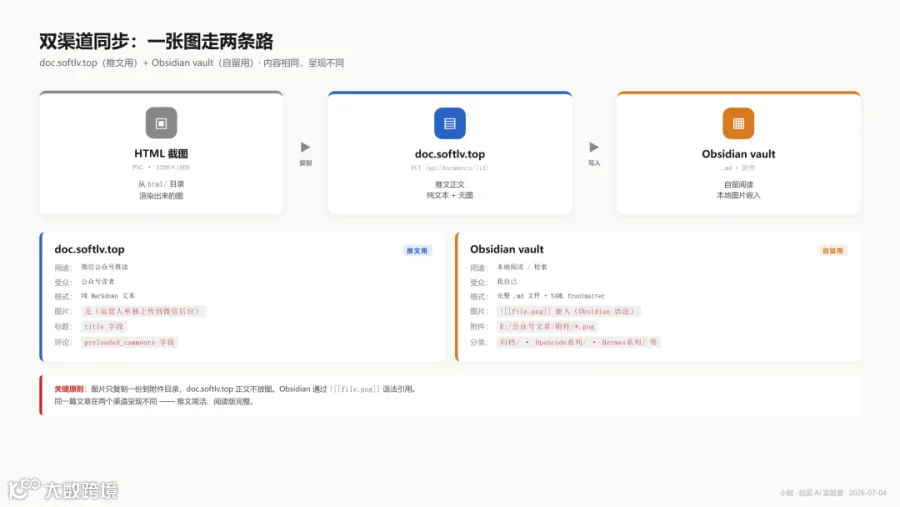Click the PNG · 3200×1800 caption
This screenshot has width=900, height=507.
161,168
